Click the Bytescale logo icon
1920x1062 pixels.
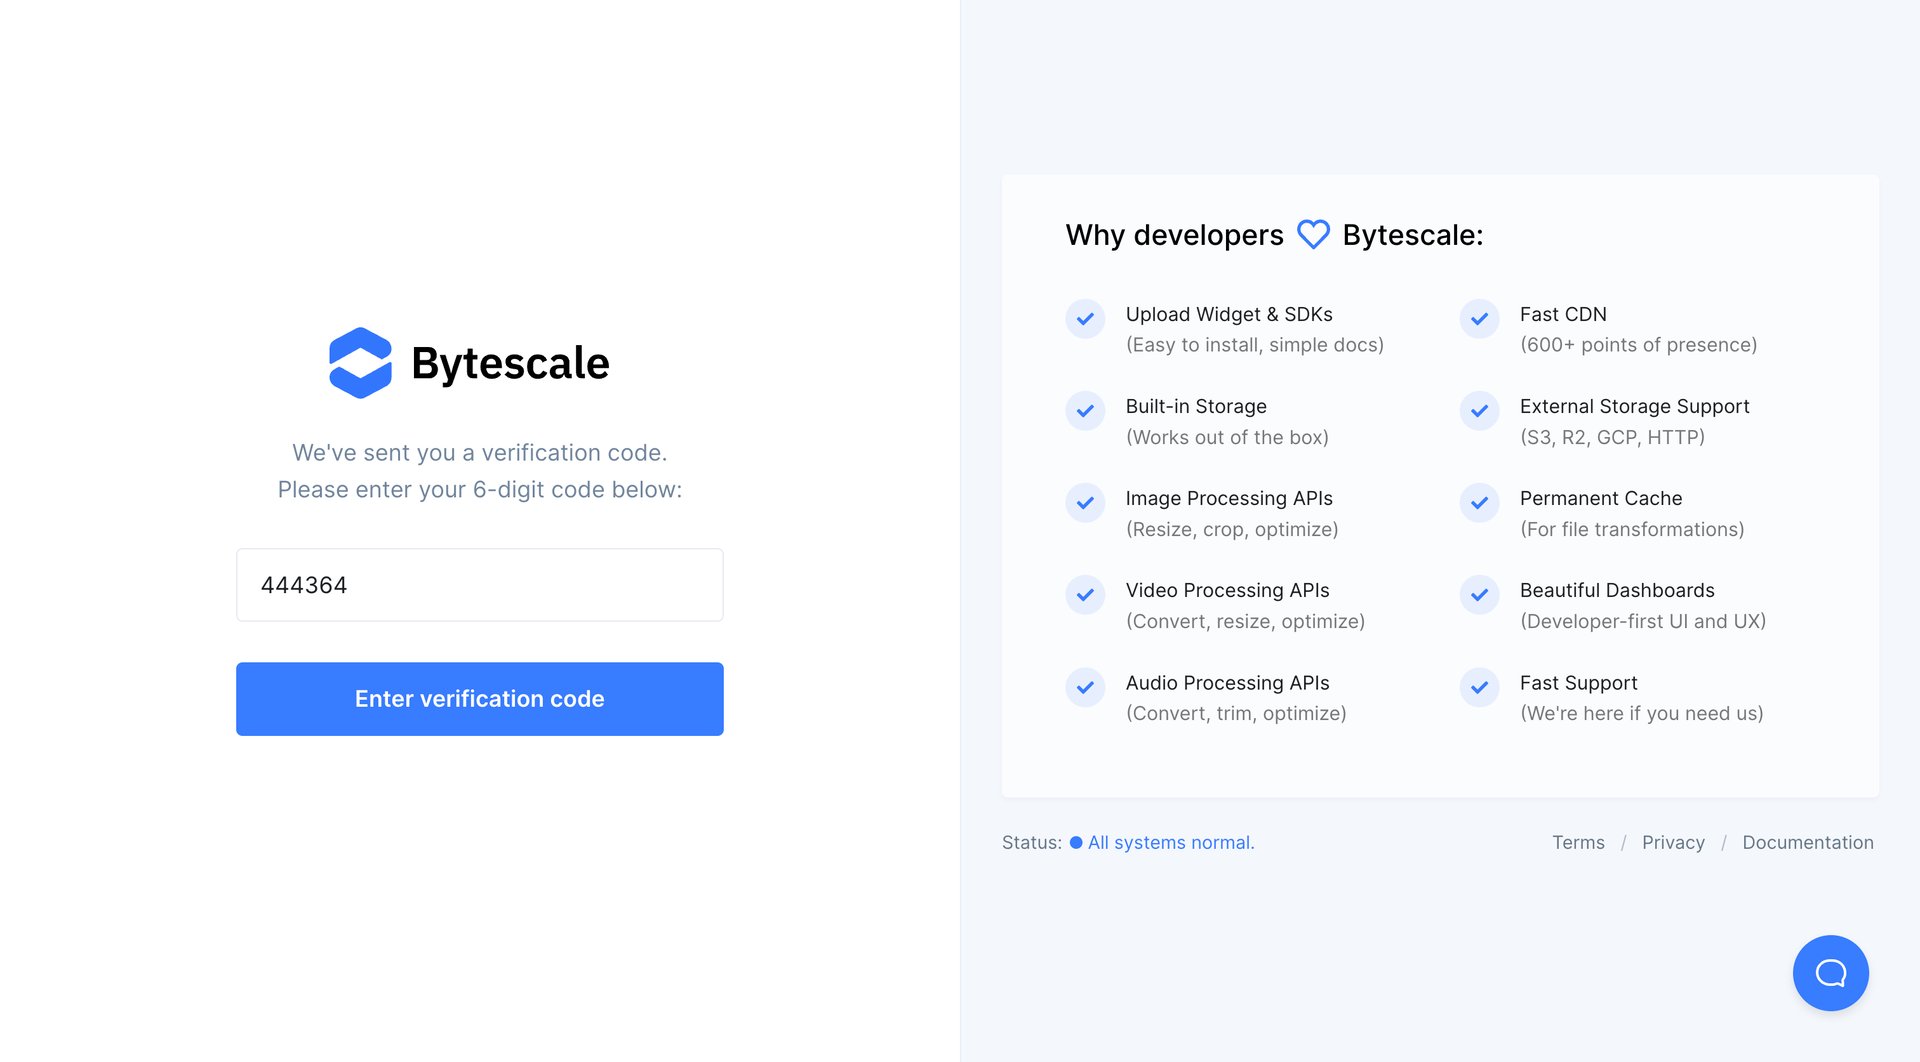click(362, 362)
